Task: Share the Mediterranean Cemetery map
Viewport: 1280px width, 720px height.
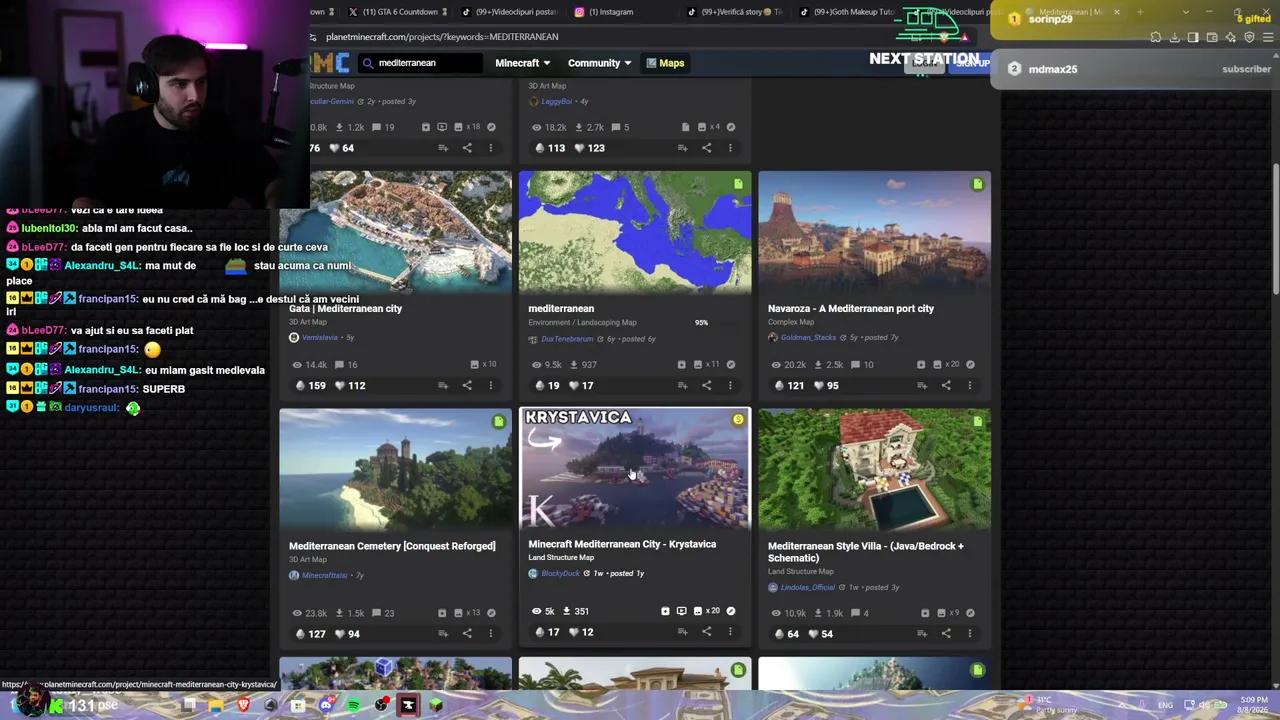Action: coord(467,633)
